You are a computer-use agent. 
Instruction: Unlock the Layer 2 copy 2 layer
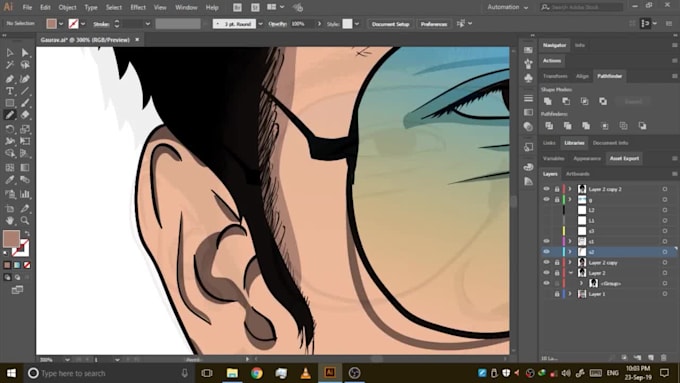tap(557, 189)
